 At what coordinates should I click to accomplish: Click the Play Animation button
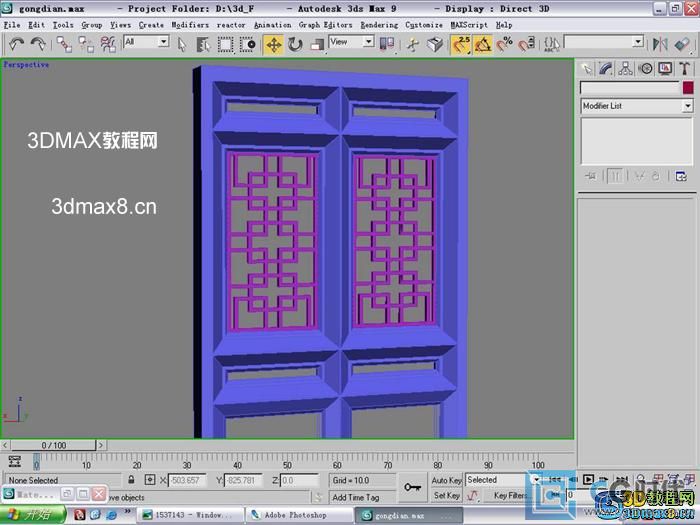pos(588,480)
